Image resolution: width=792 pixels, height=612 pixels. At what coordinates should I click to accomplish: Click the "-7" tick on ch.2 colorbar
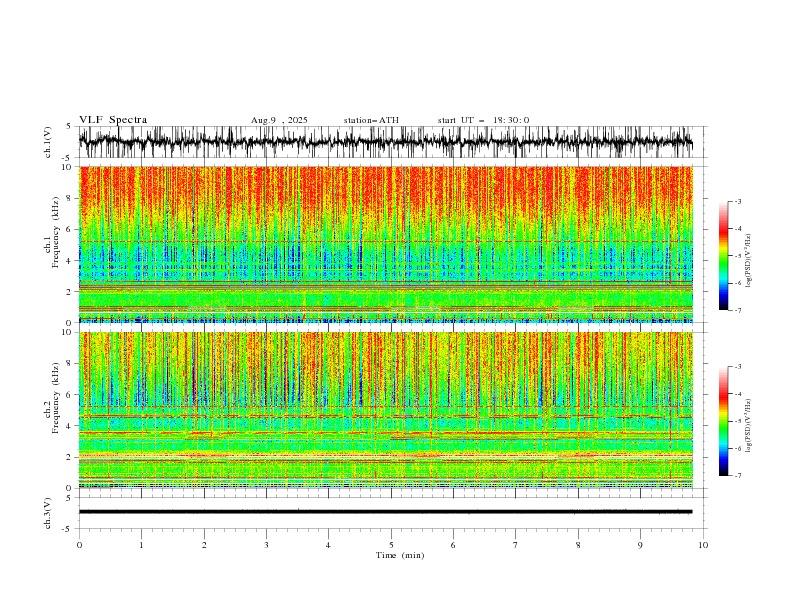tap(738, 476)
